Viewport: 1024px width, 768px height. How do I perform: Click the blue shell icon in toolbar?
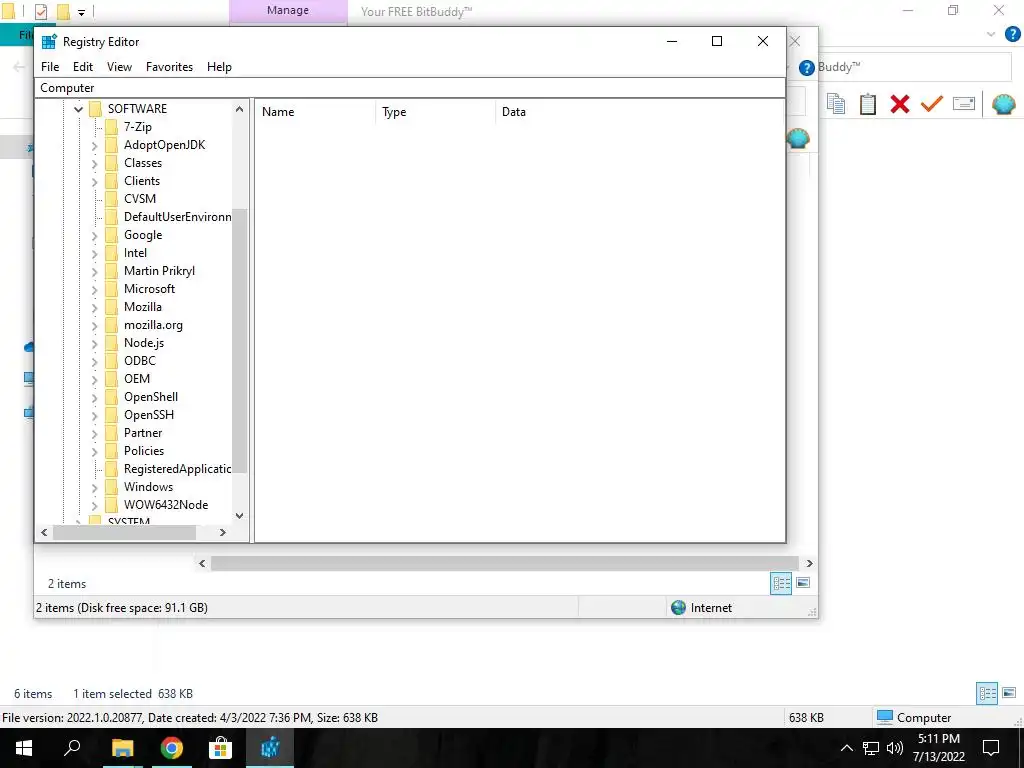tap(1004, 104)
